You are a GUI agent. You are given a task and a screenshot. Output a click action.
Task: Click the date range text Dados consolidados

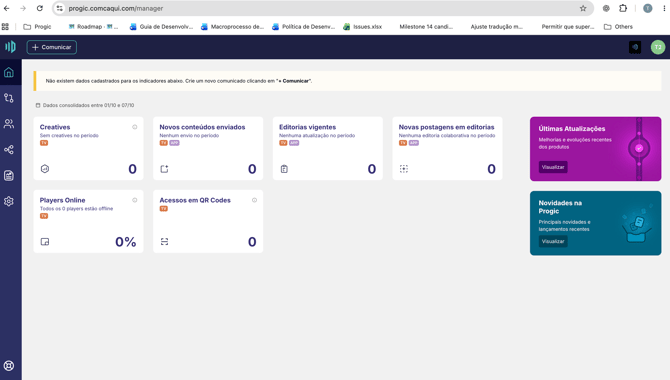[88, 105]
